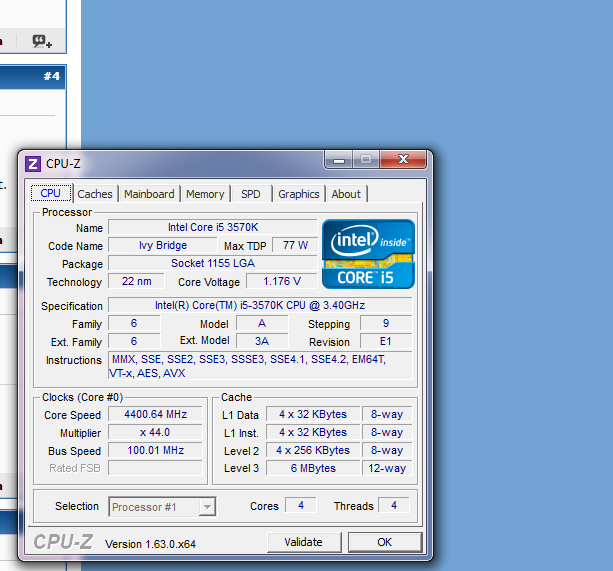Image resolution: width=613 pixels, height=571 pixels.
Task: Click the Version 1.63.0.x64 text
Action: 151,544
